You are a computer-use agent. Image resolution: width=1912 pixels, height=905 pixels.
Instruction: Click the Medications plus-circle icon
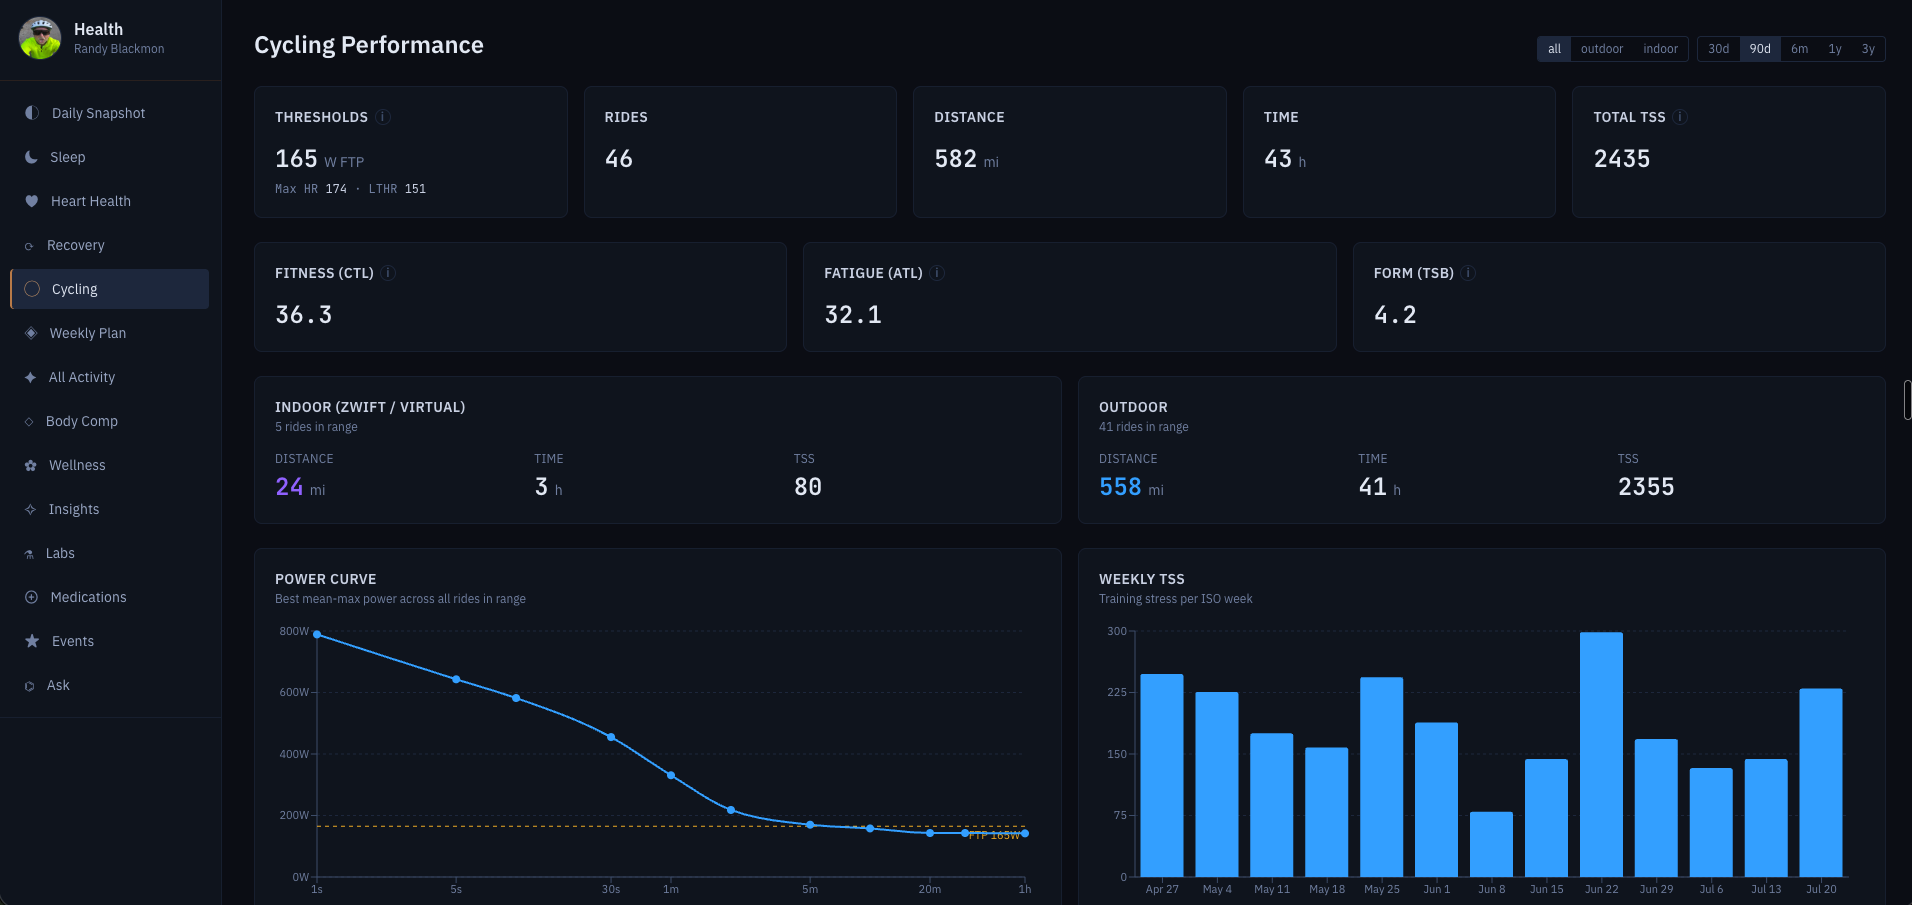tap(31, 597)
